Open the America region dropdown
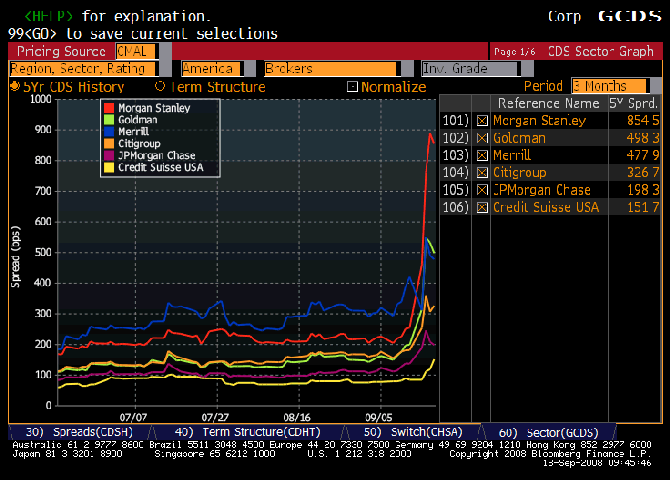The height and width of the screenshot is (480, 670). (211, 69)
